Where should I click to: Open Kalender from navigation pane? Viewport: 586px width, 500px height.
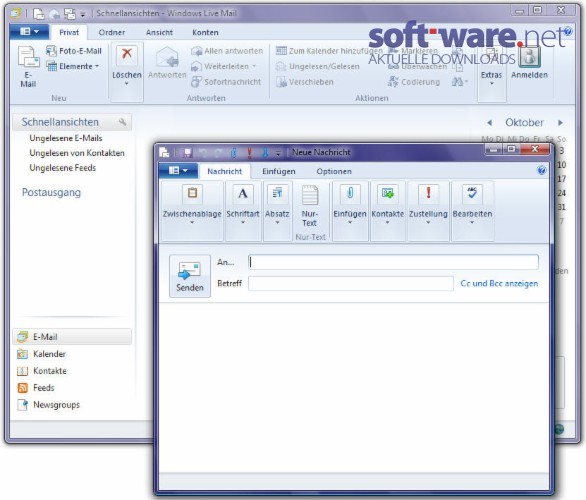point(41,354)
